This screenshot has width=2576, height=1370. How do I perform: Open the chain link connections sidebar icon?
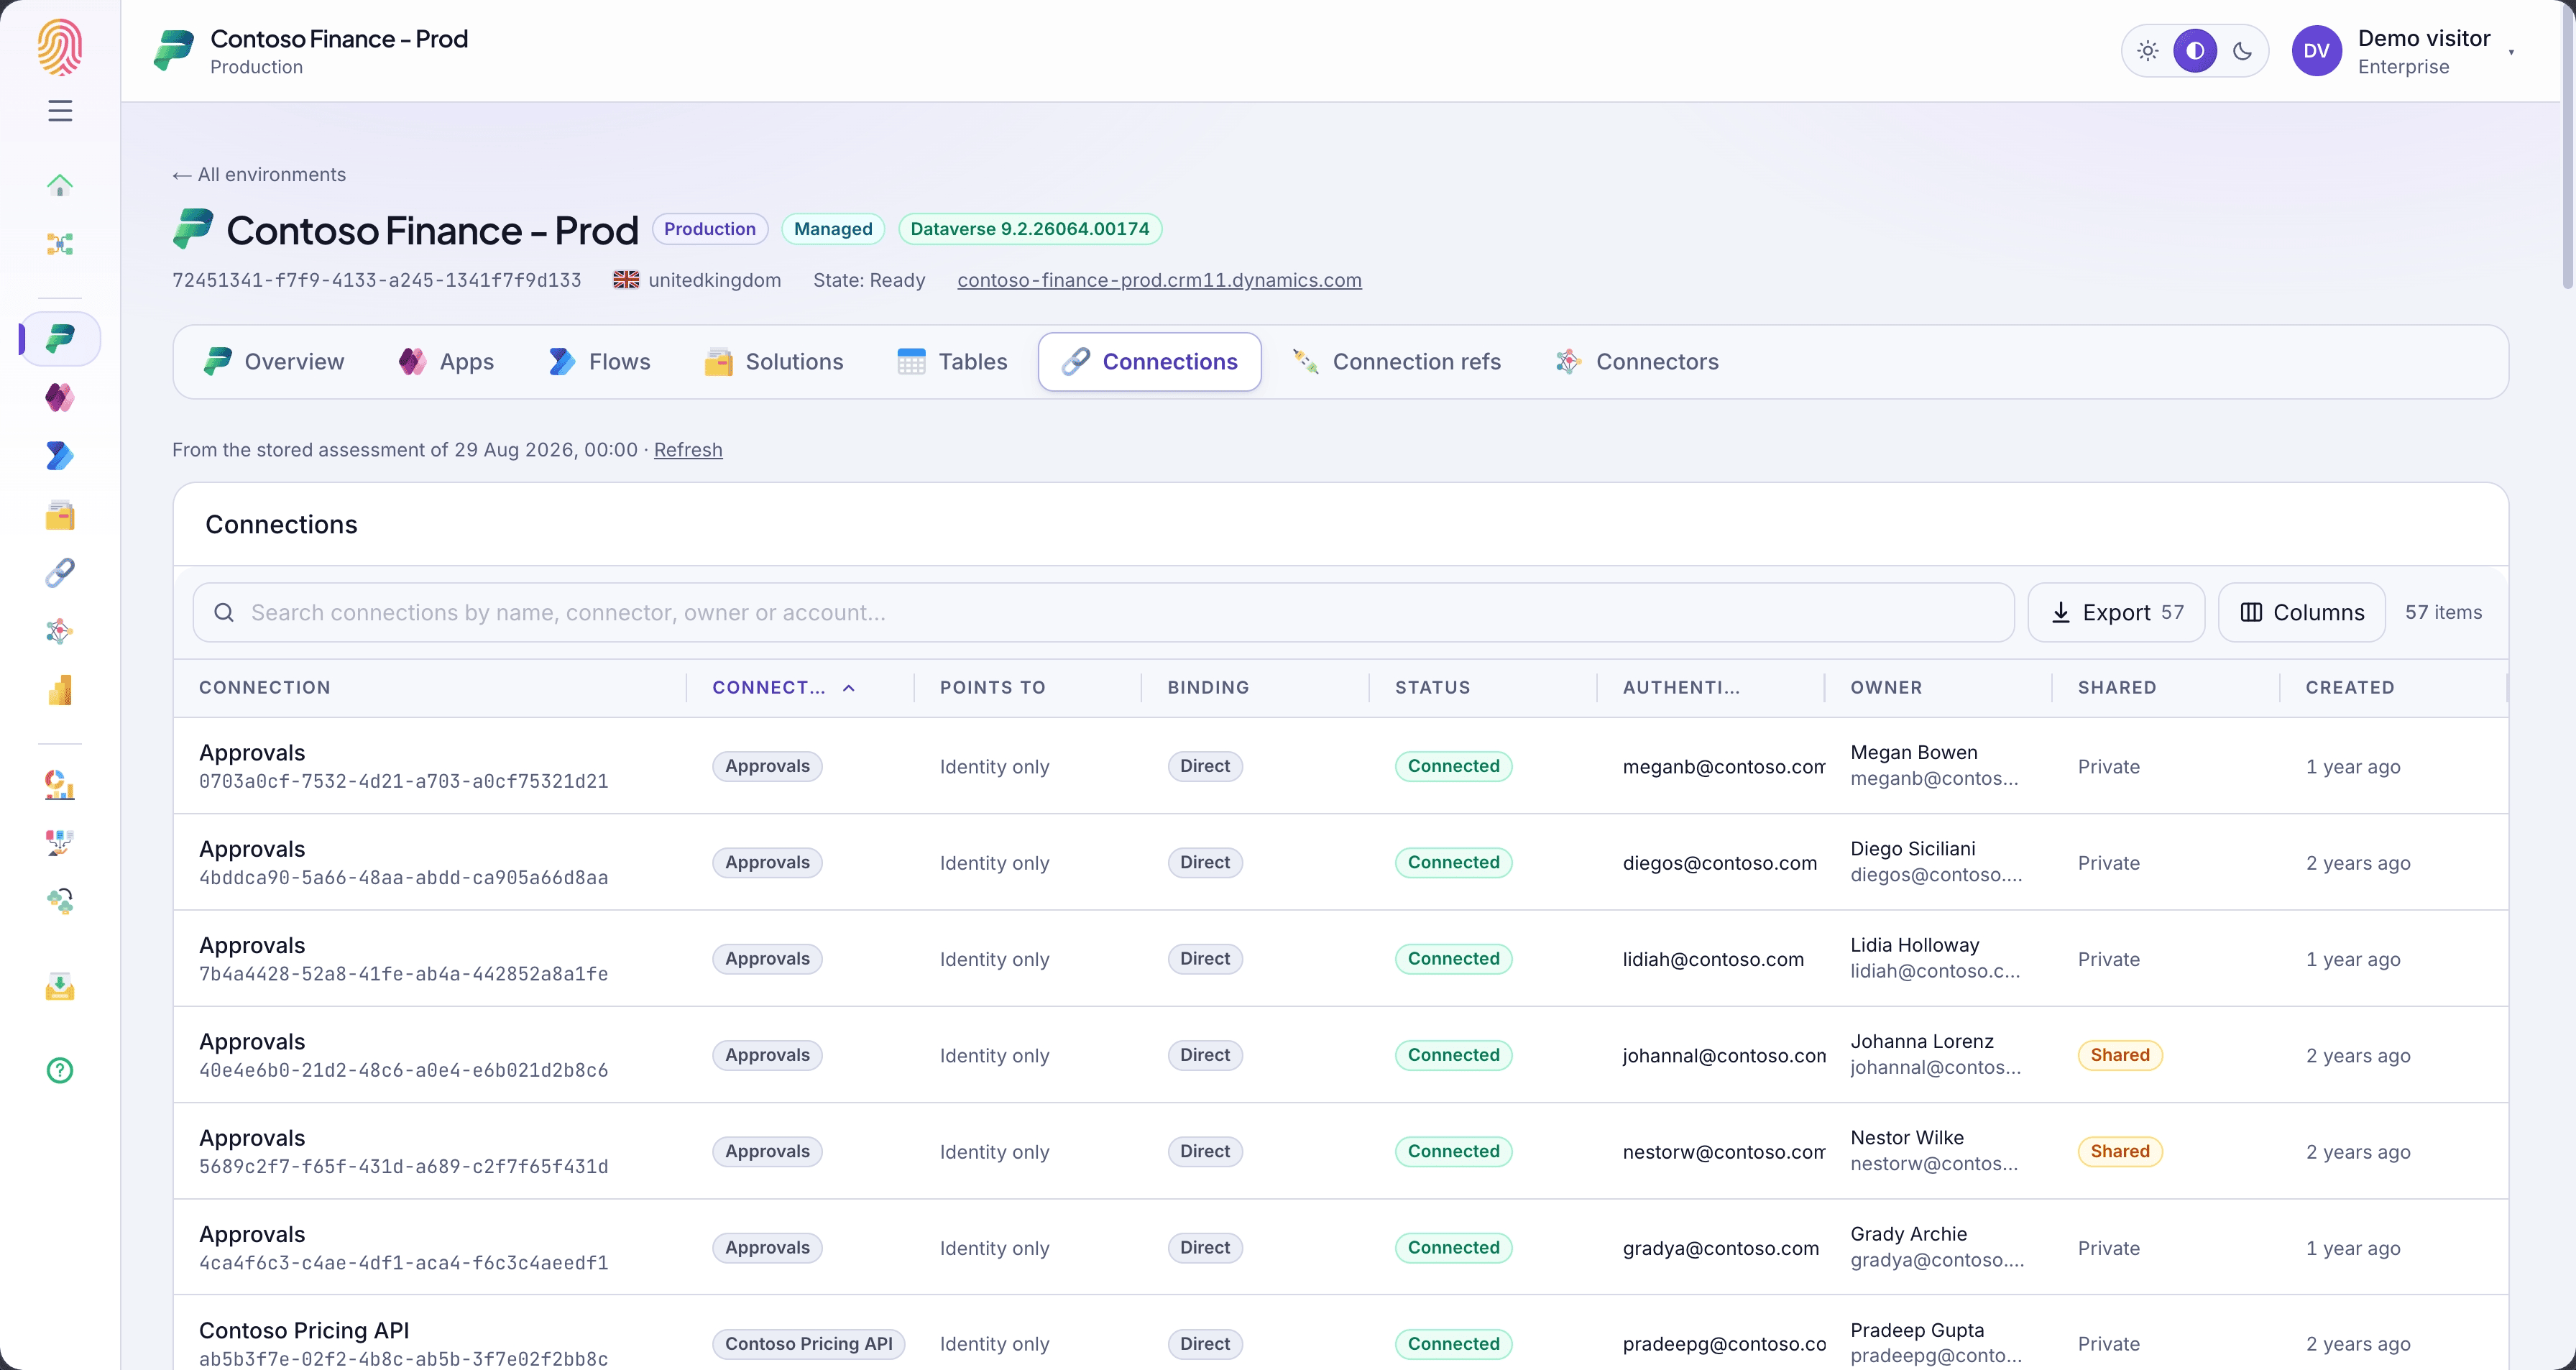(x=60, y=573)
